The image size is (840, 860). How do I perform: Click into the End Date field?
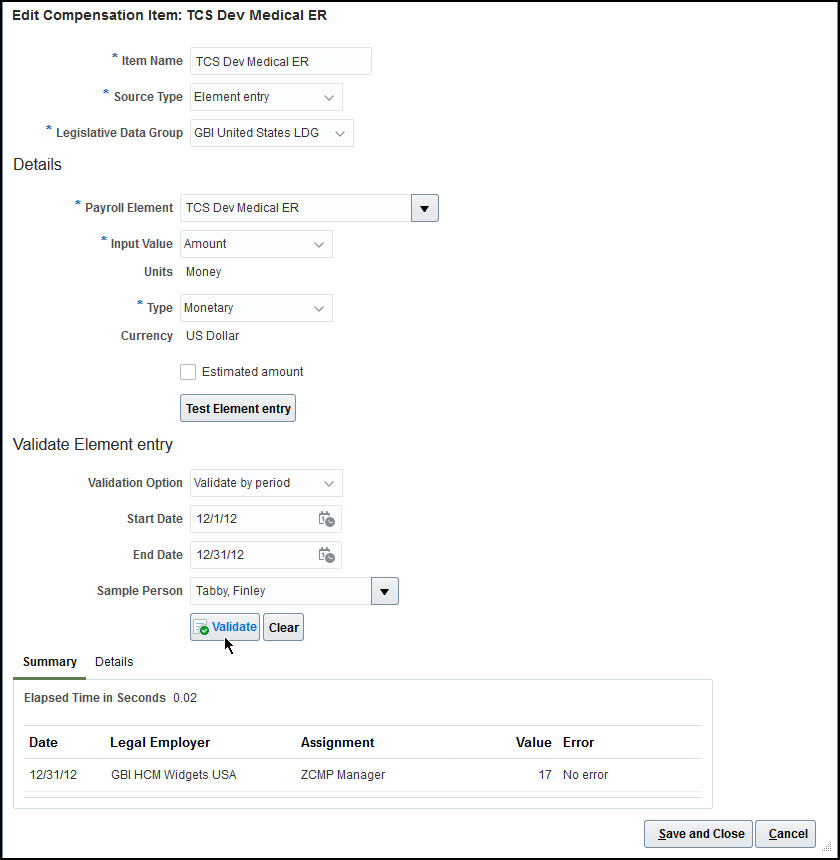tap(252, 555)
